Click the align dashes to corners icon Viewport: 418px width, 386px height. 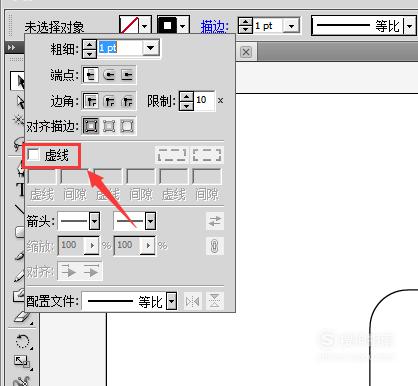coord(207,155)
